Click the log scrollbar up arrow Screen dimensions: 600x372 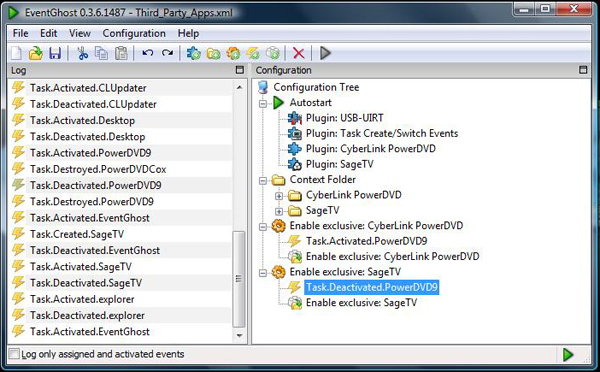coord(239,88)
